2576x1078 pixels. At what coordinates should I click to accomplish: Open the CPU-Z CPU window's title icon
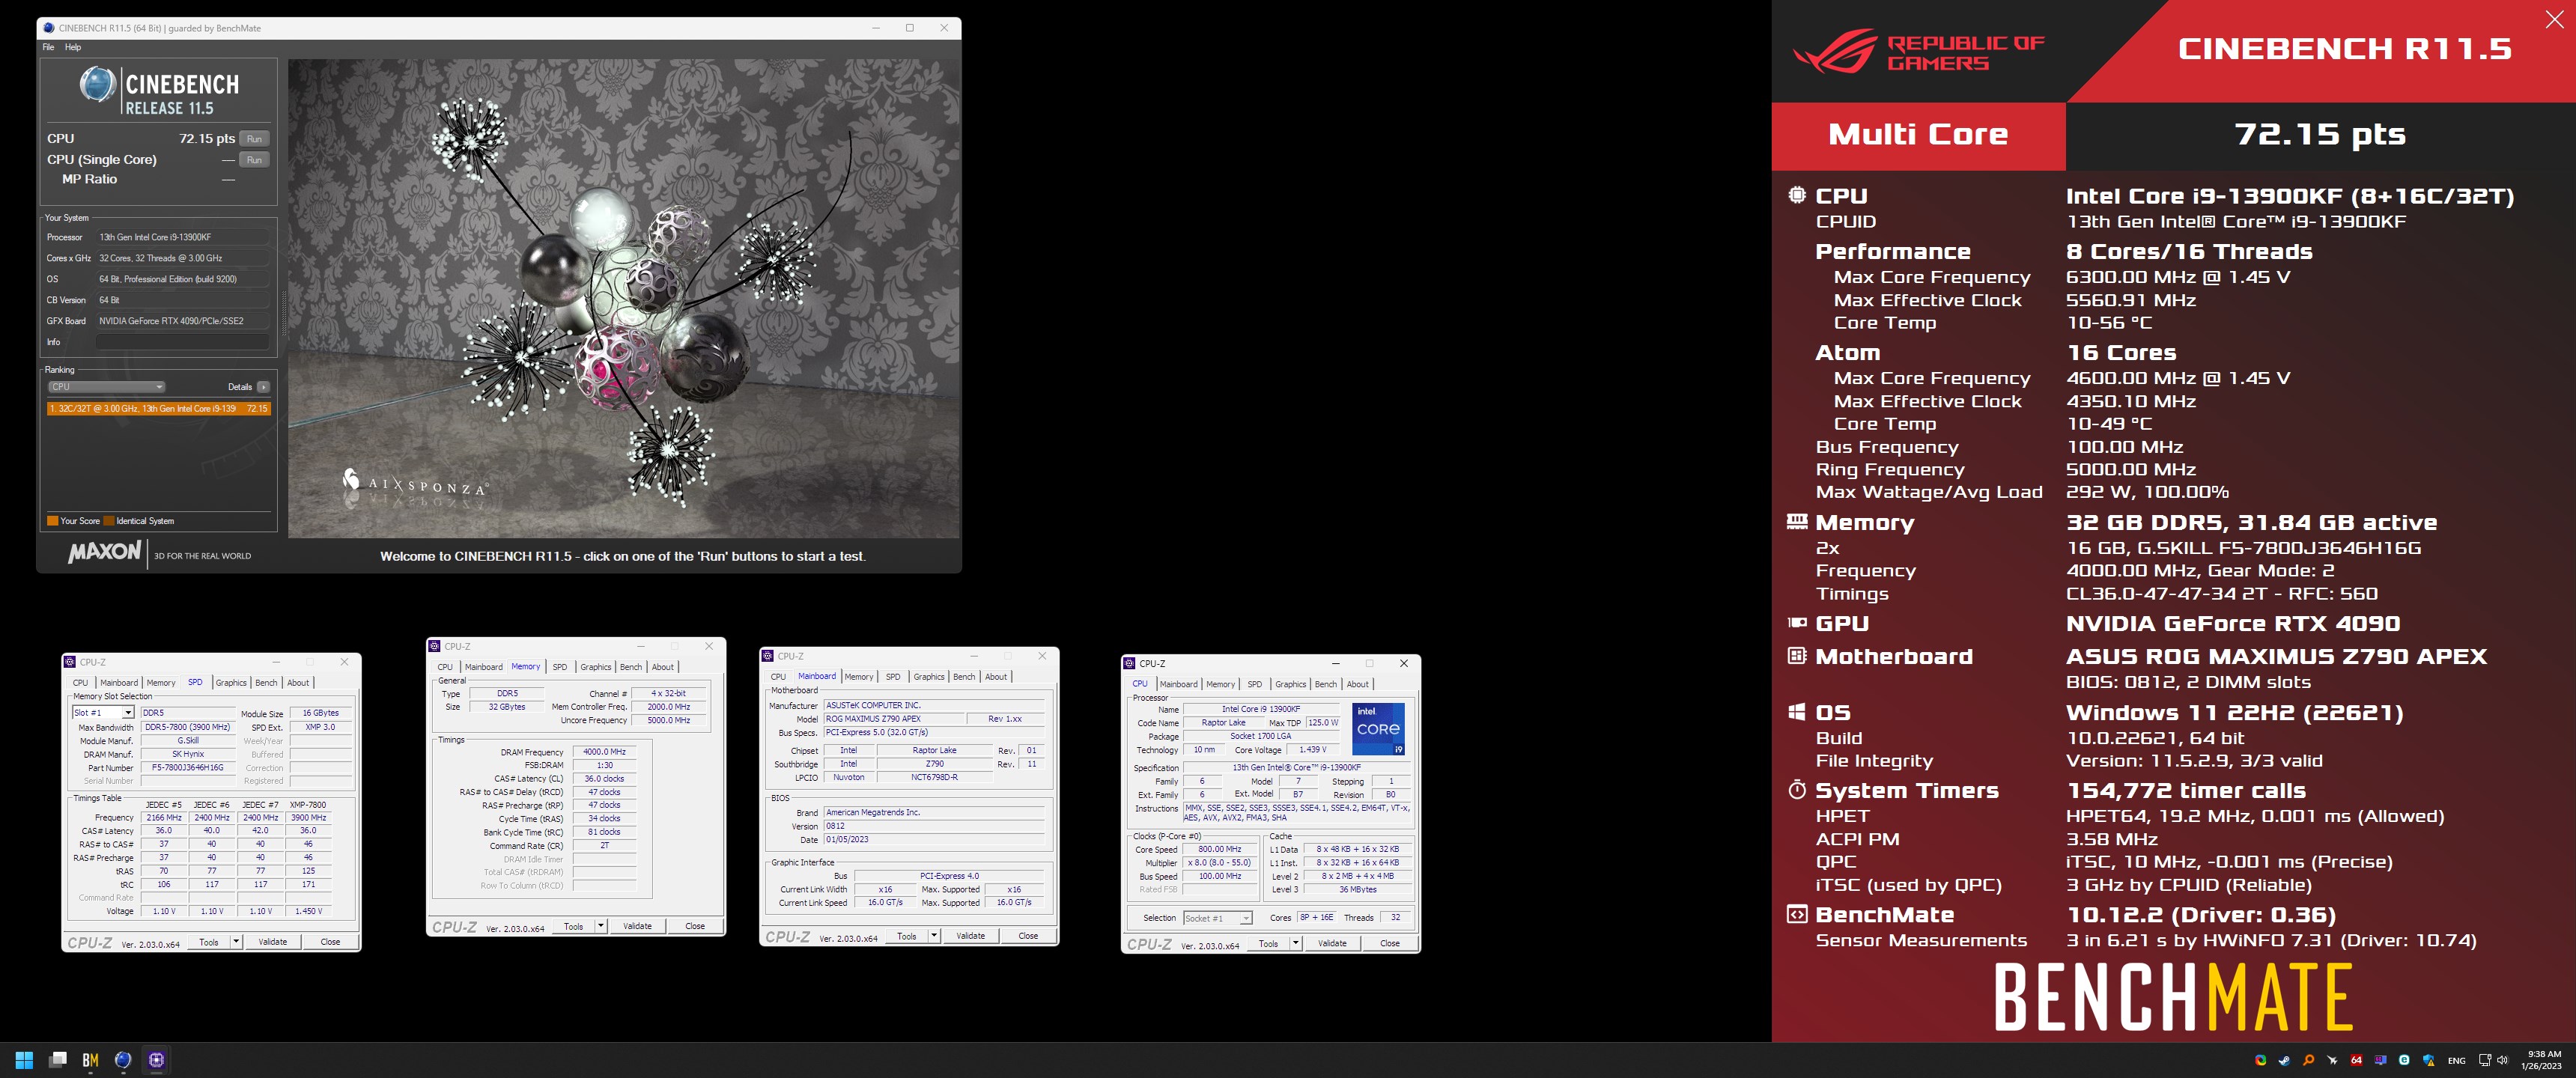(1130, 663)
